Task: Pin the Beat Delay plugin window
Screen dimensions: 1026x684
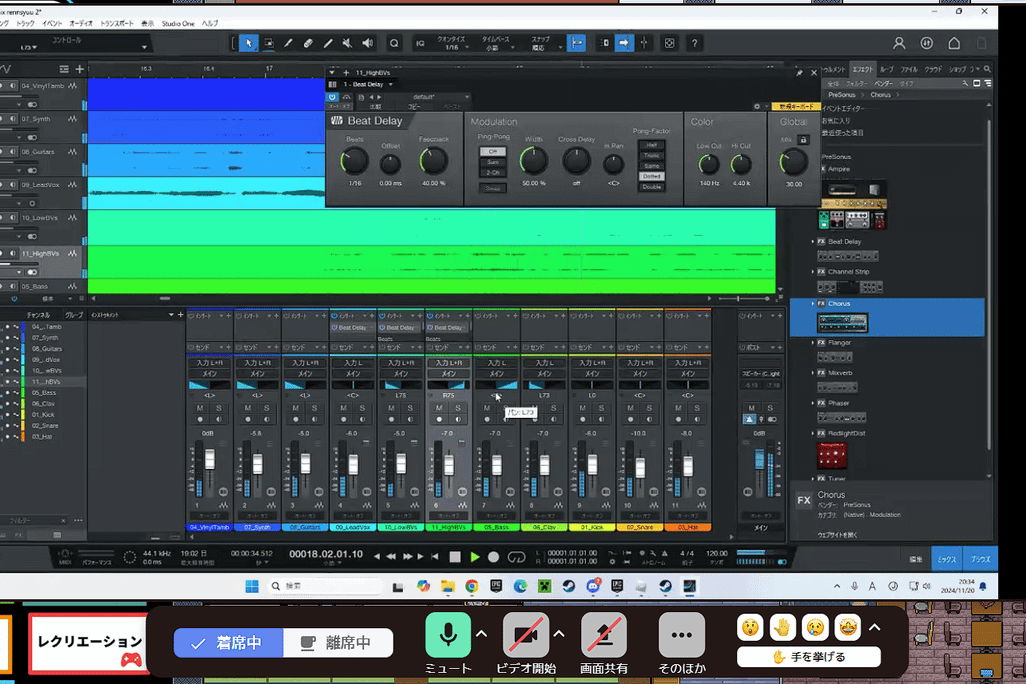Action: [800, 73]
